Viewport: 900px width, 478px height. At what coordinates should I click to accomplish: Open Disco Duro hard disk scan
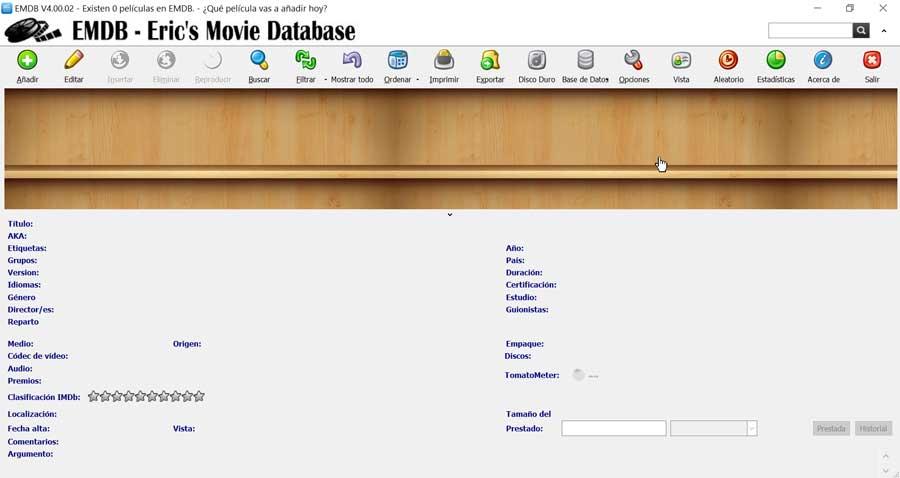tap(537, 60)
